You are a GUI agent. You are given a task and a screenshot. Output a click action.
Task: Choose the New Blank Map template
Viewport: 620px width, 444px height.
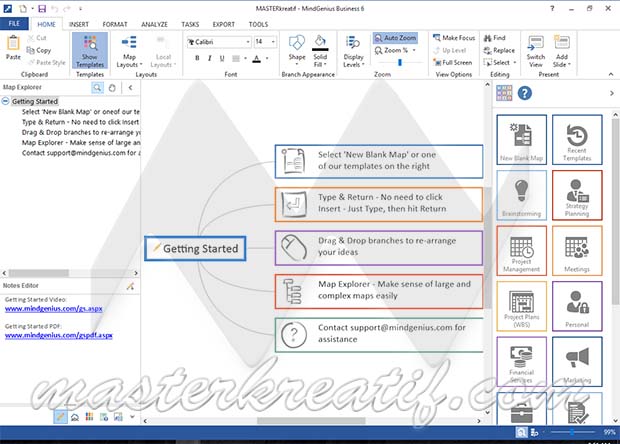tap(522, 140)
